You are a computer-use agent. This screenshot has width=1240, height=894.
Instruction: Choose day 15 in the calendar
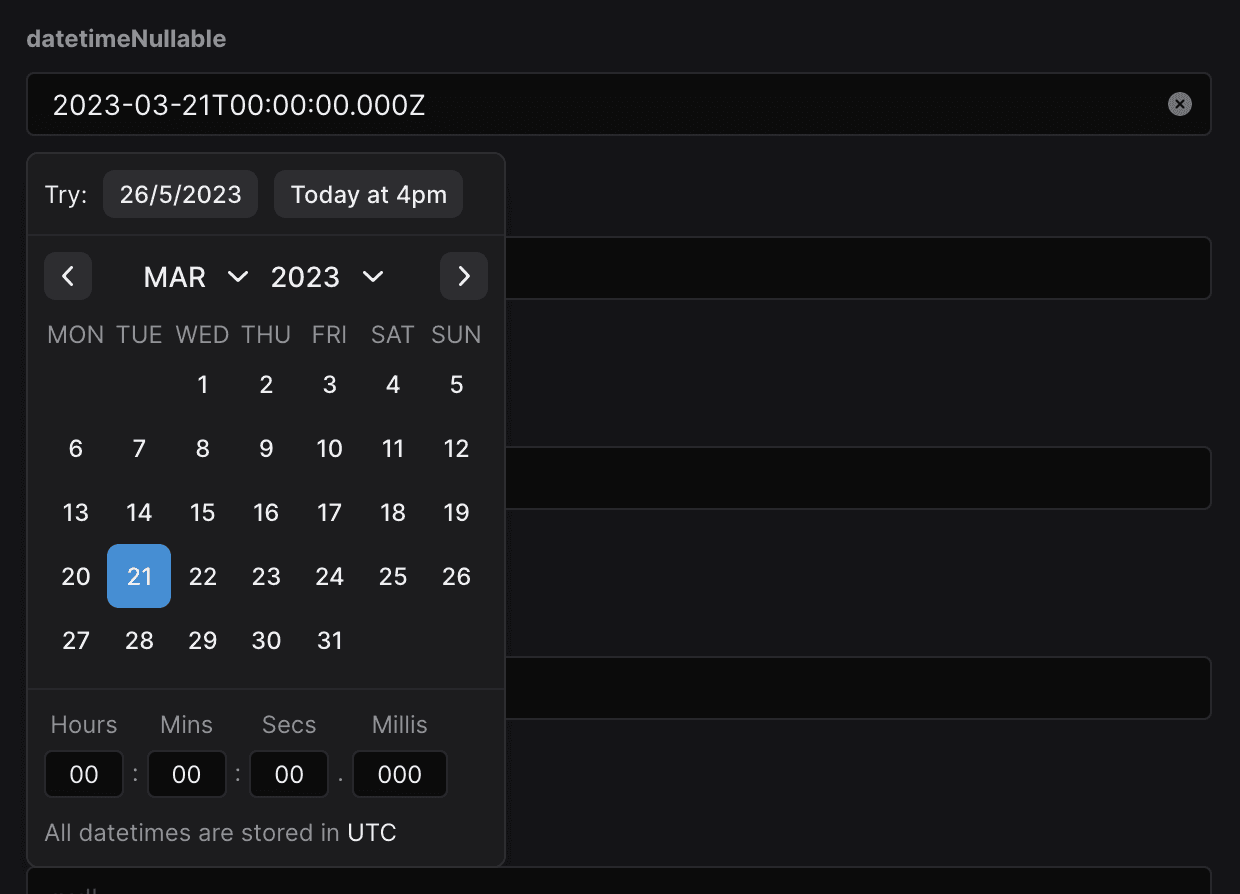(203, 512)
